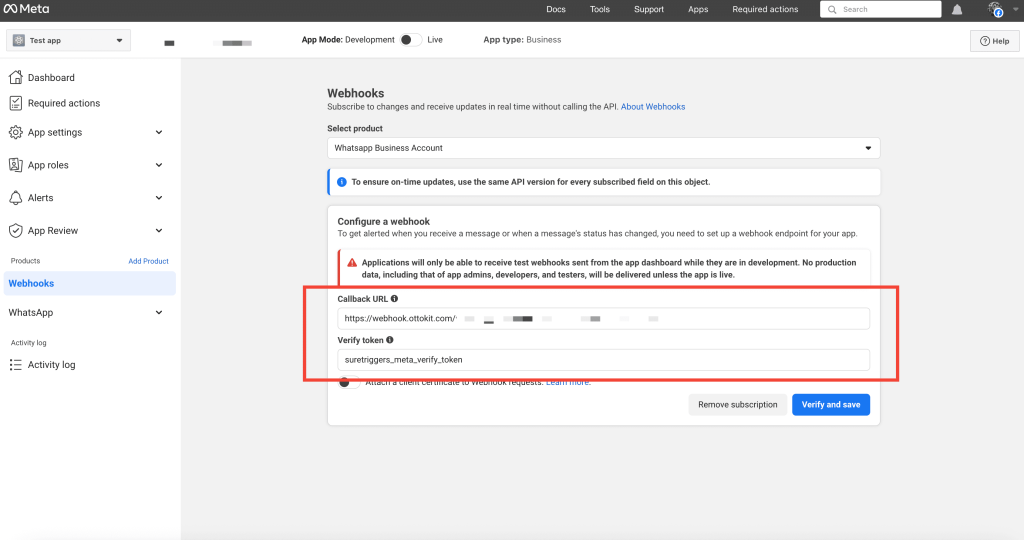Click the notifications bell icon

pos(958,10)
